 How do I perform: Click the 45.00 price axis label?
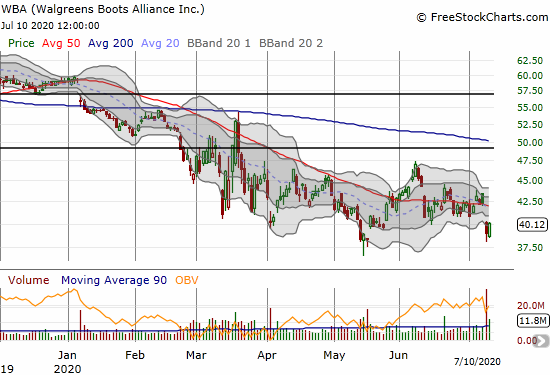[530, 180]
